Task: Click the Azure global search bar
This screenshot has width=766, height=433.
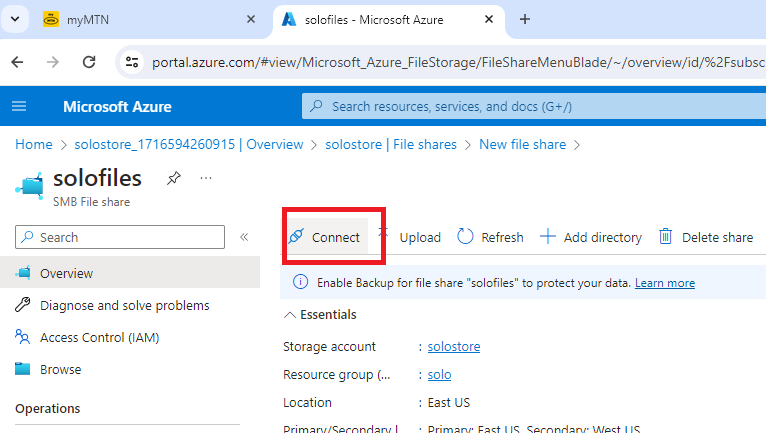Action: coord(530,106)
